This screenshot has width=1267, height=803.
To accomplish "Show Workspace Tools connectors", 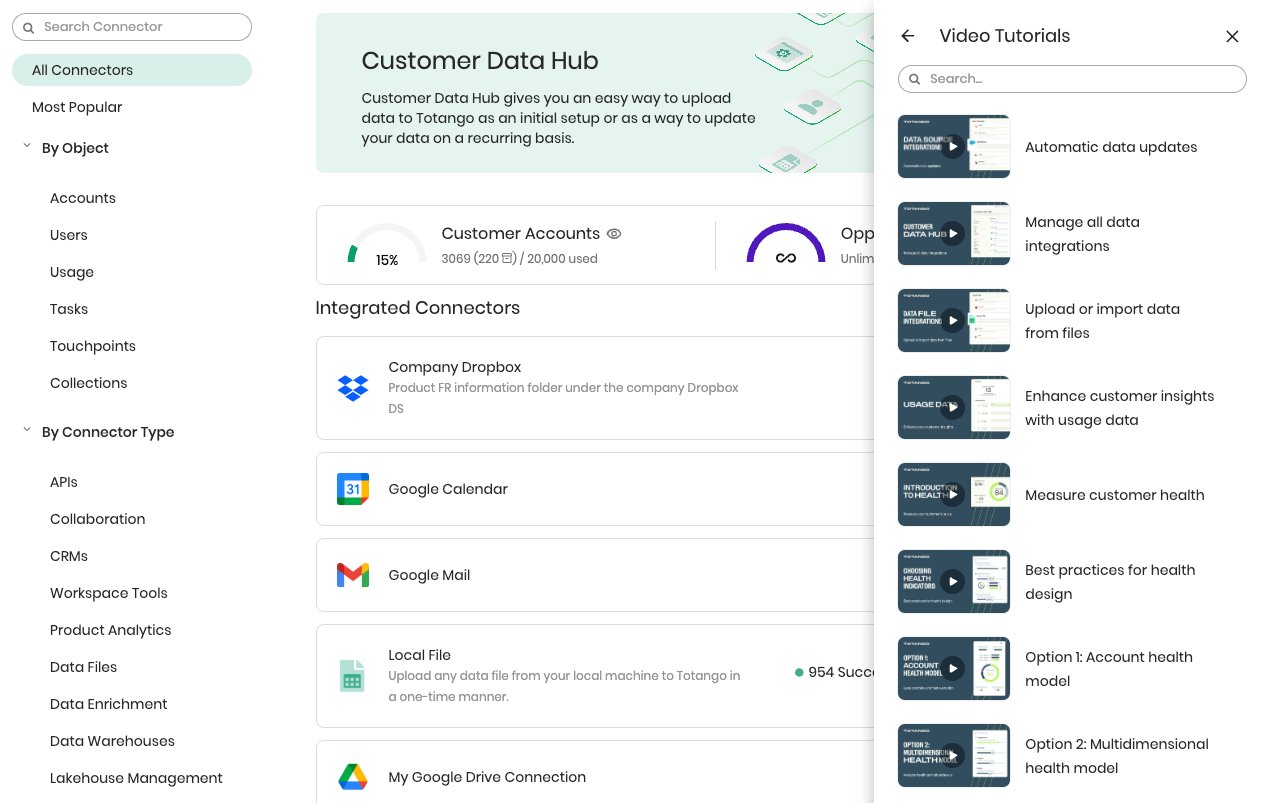I will pos(109,593).
